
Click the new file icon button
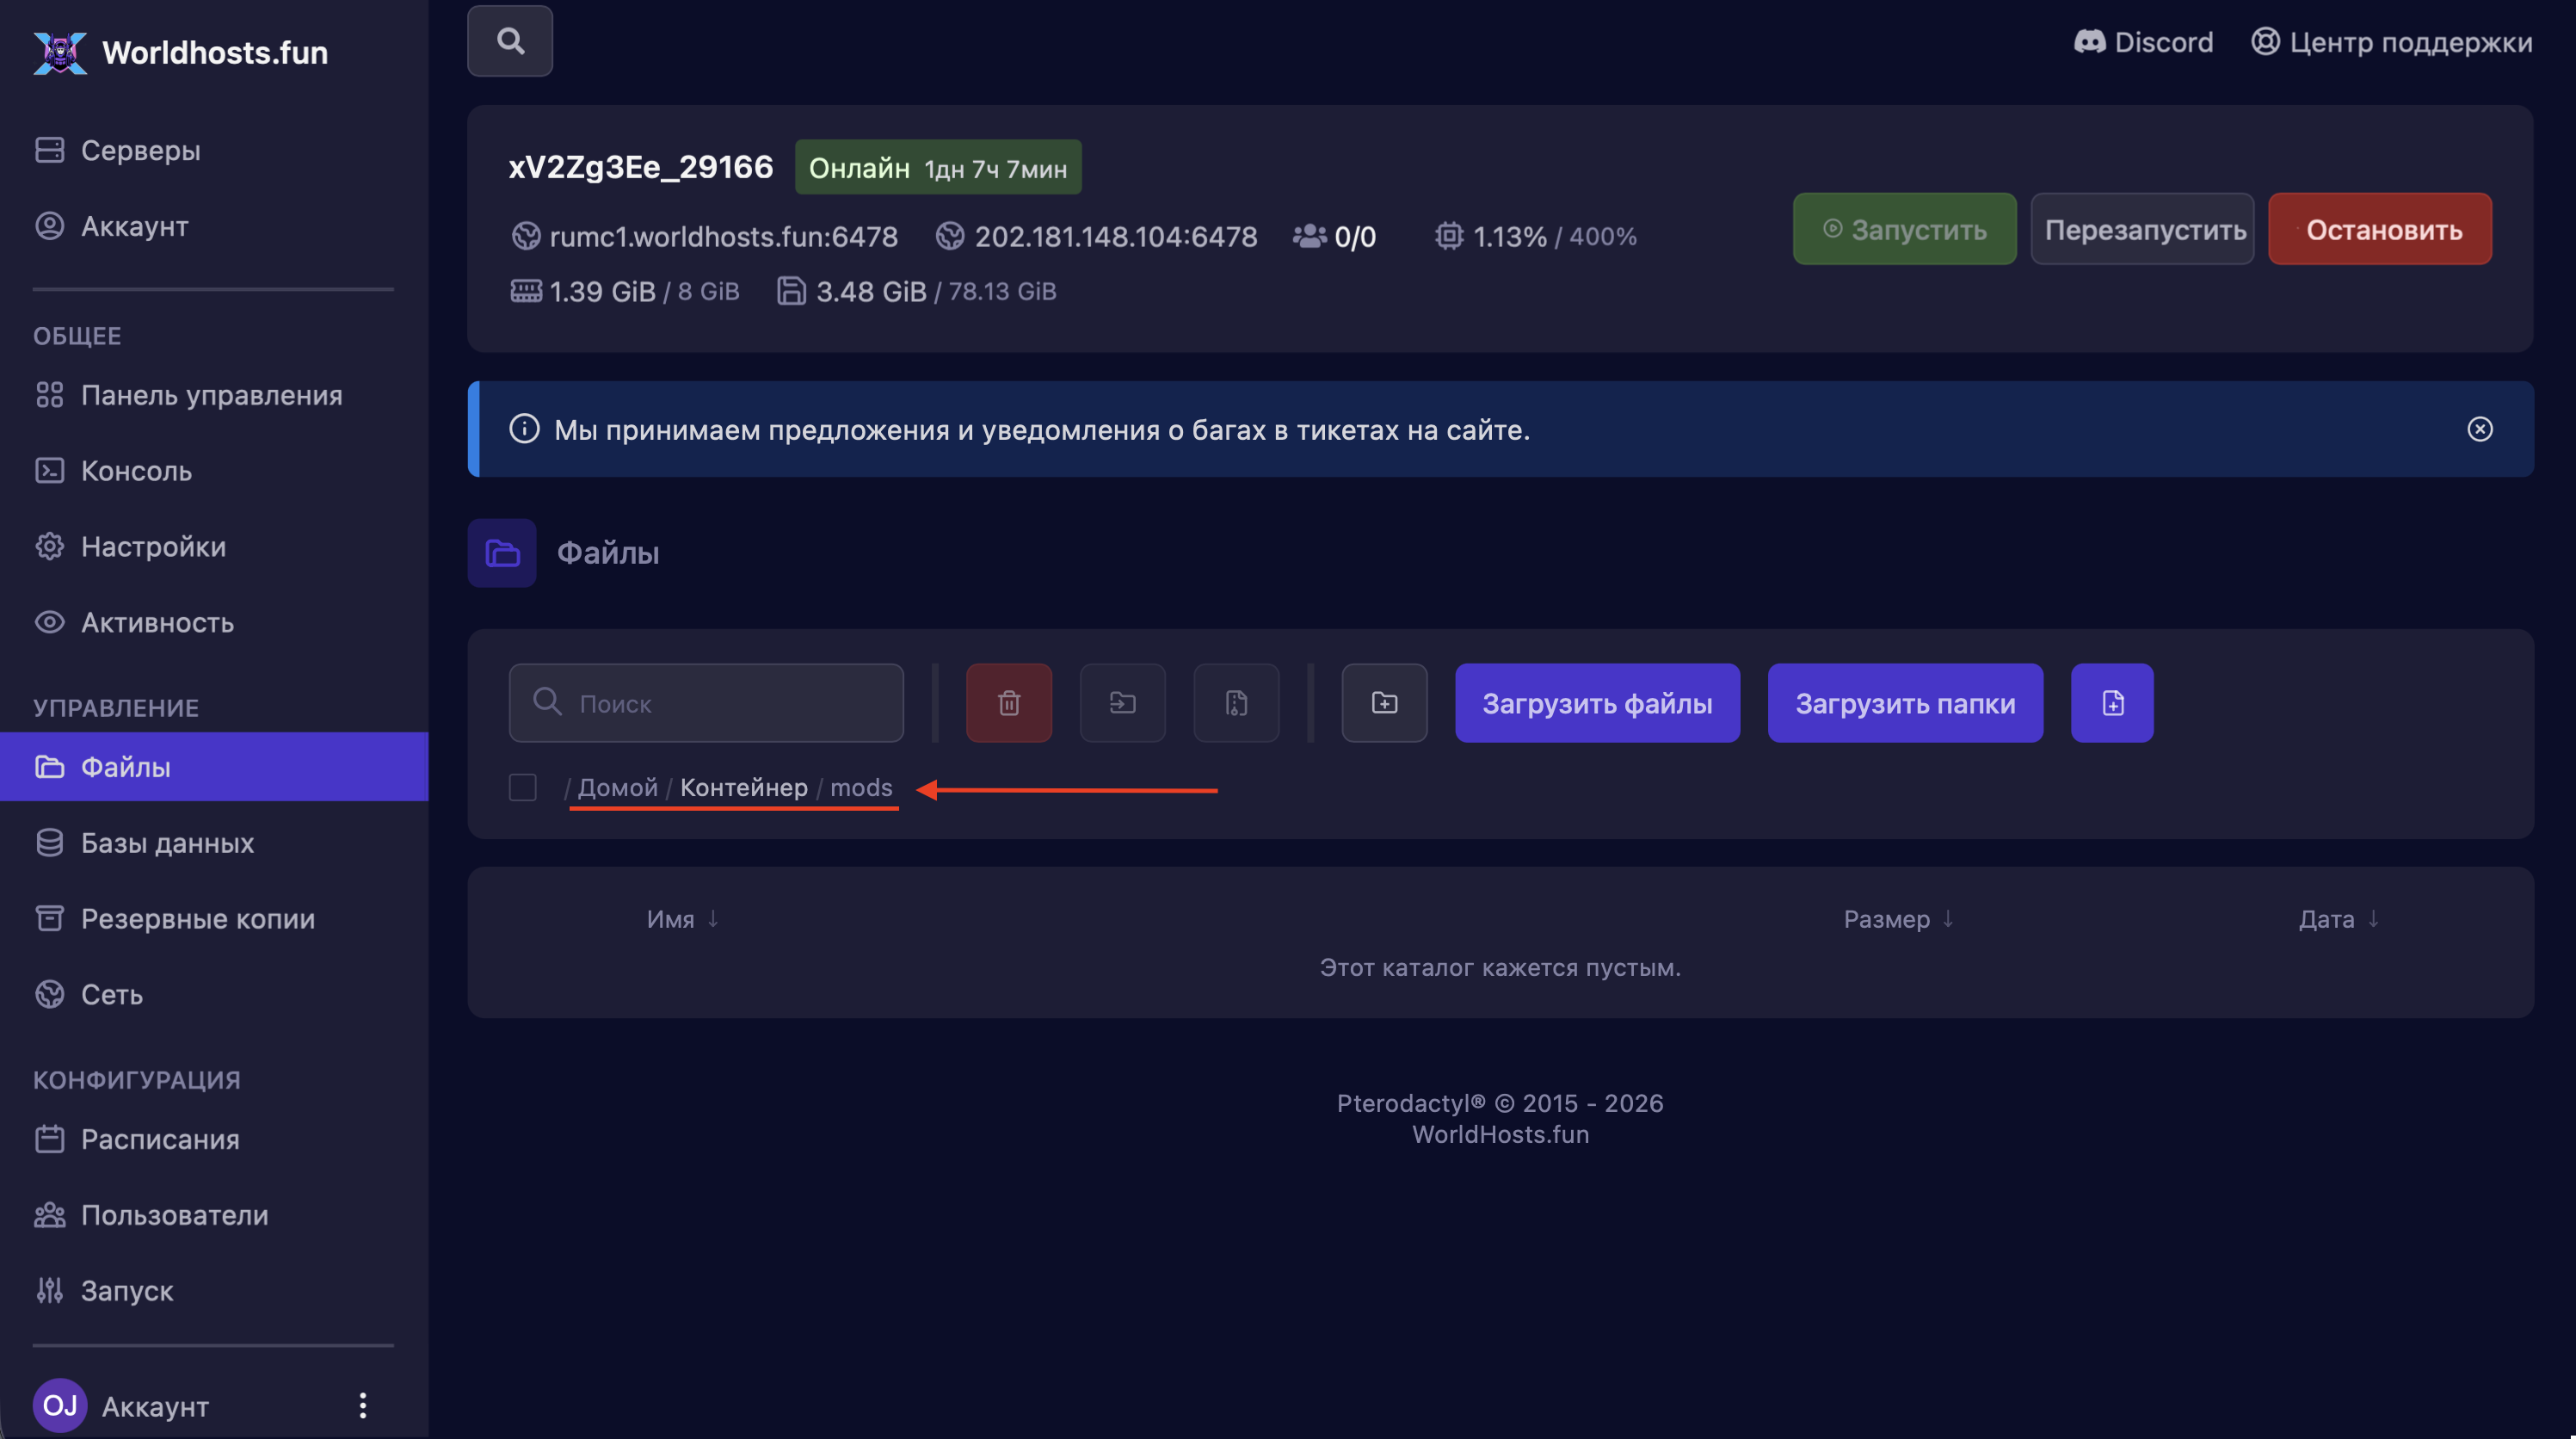(2112, 703)
